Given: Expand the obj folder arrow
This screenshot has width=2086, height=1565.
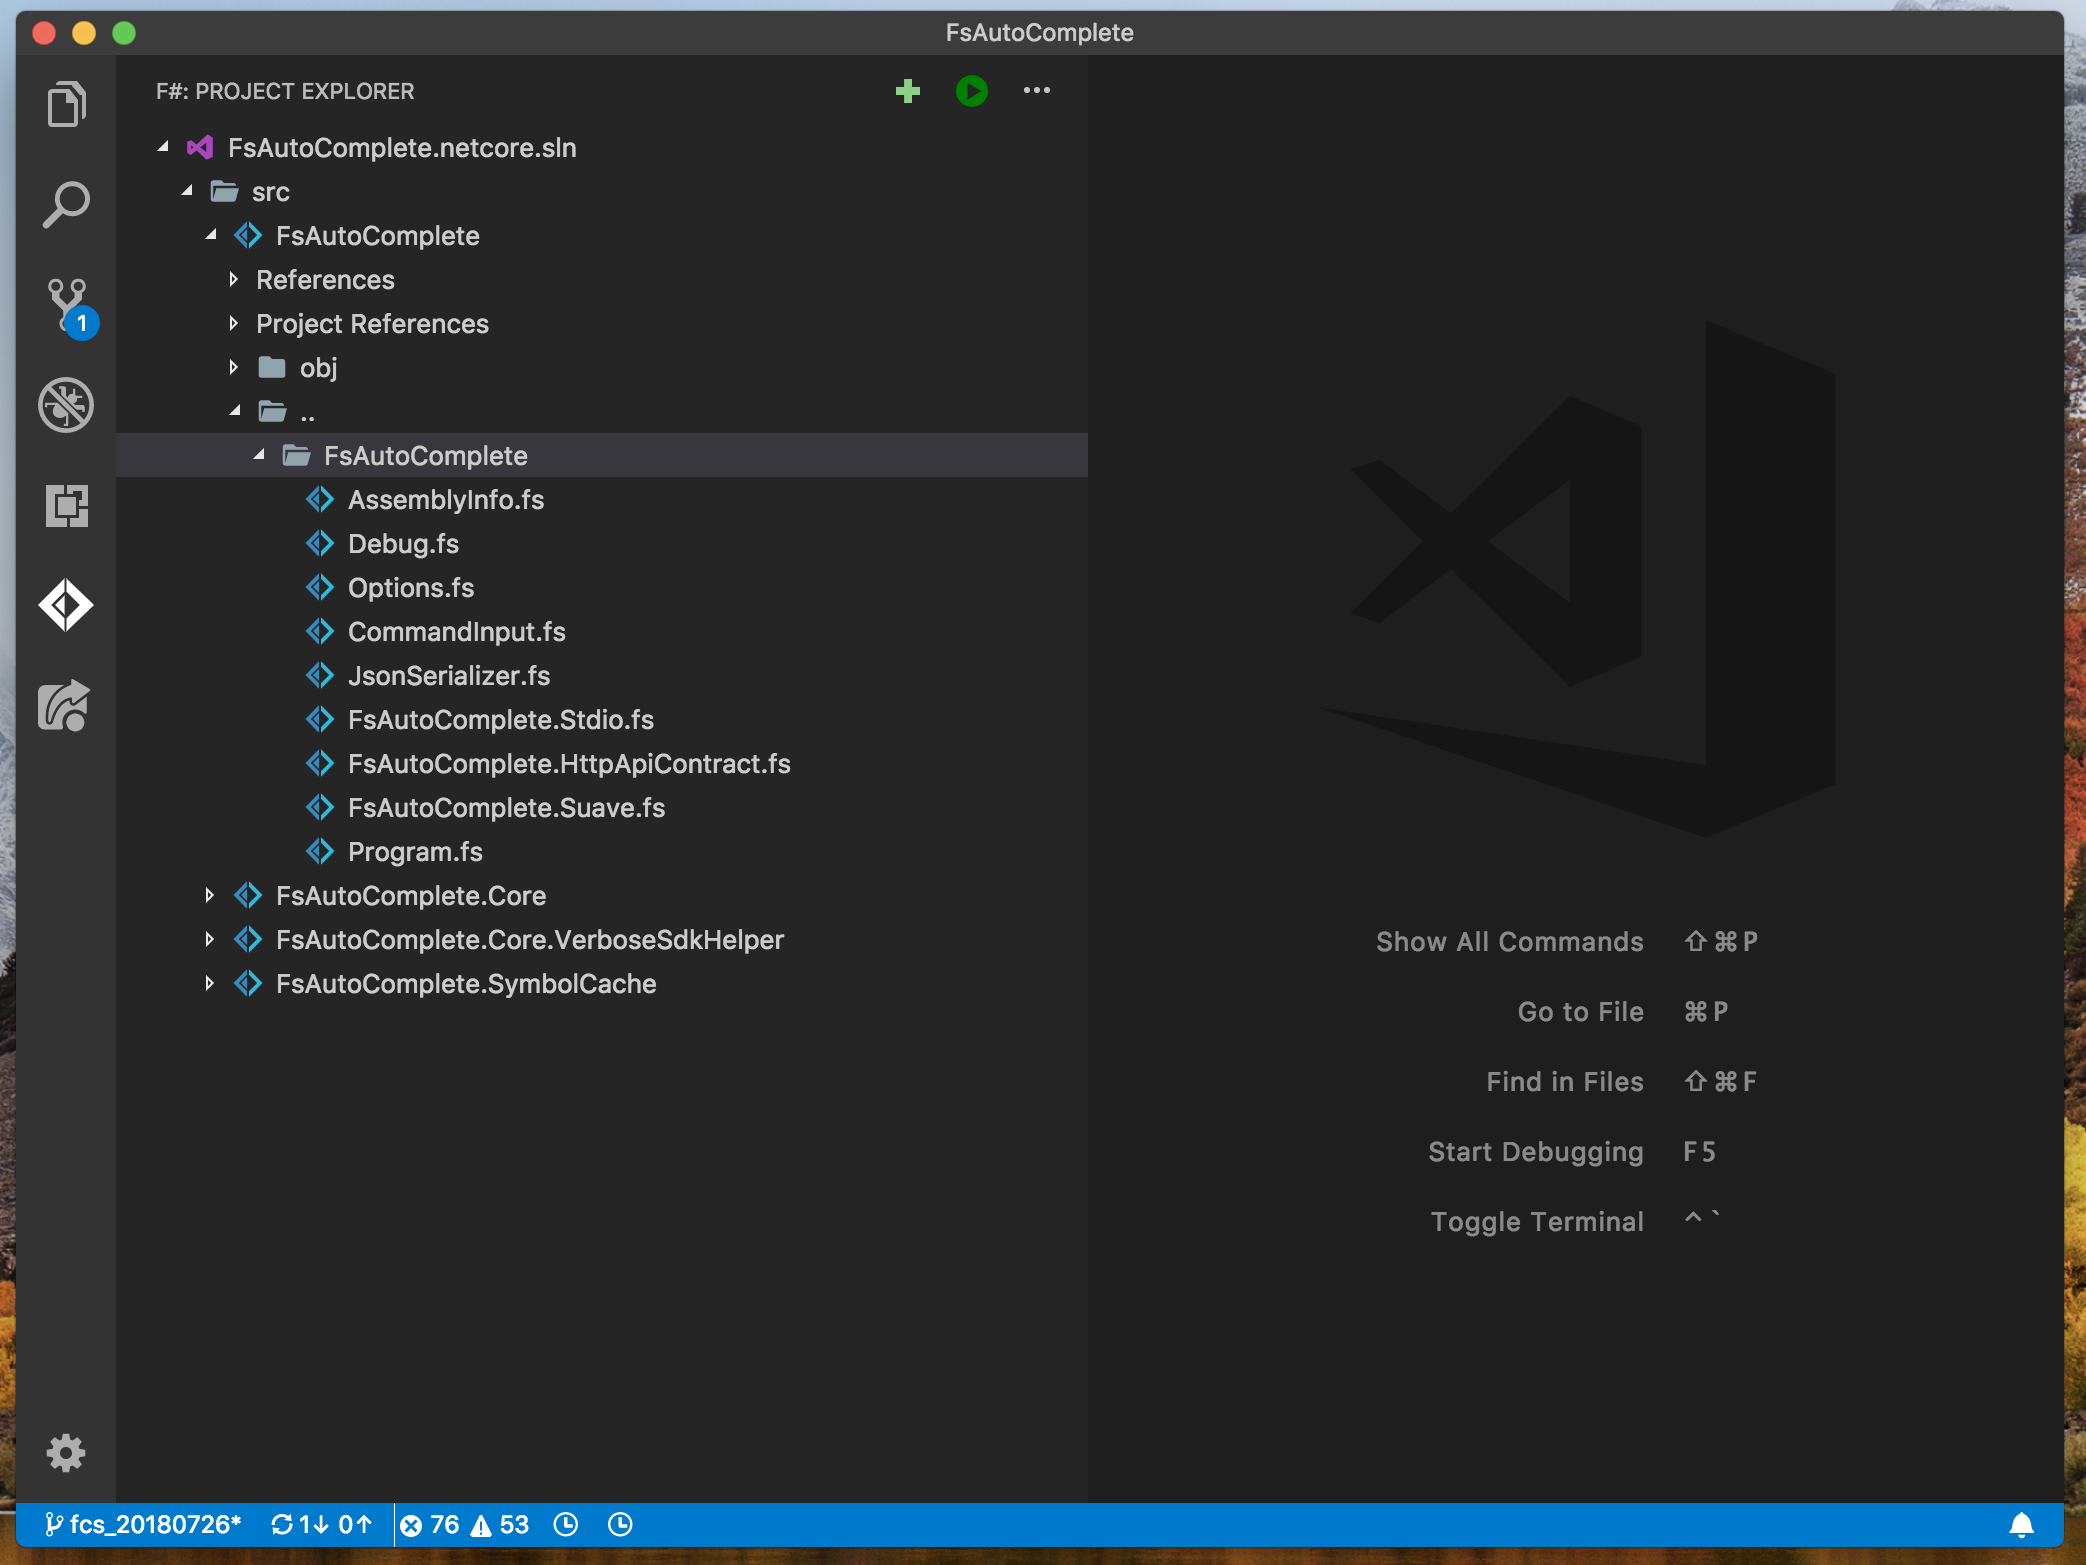Looking at the screenshot, I should pyautogui.click(x=234, y=368).
